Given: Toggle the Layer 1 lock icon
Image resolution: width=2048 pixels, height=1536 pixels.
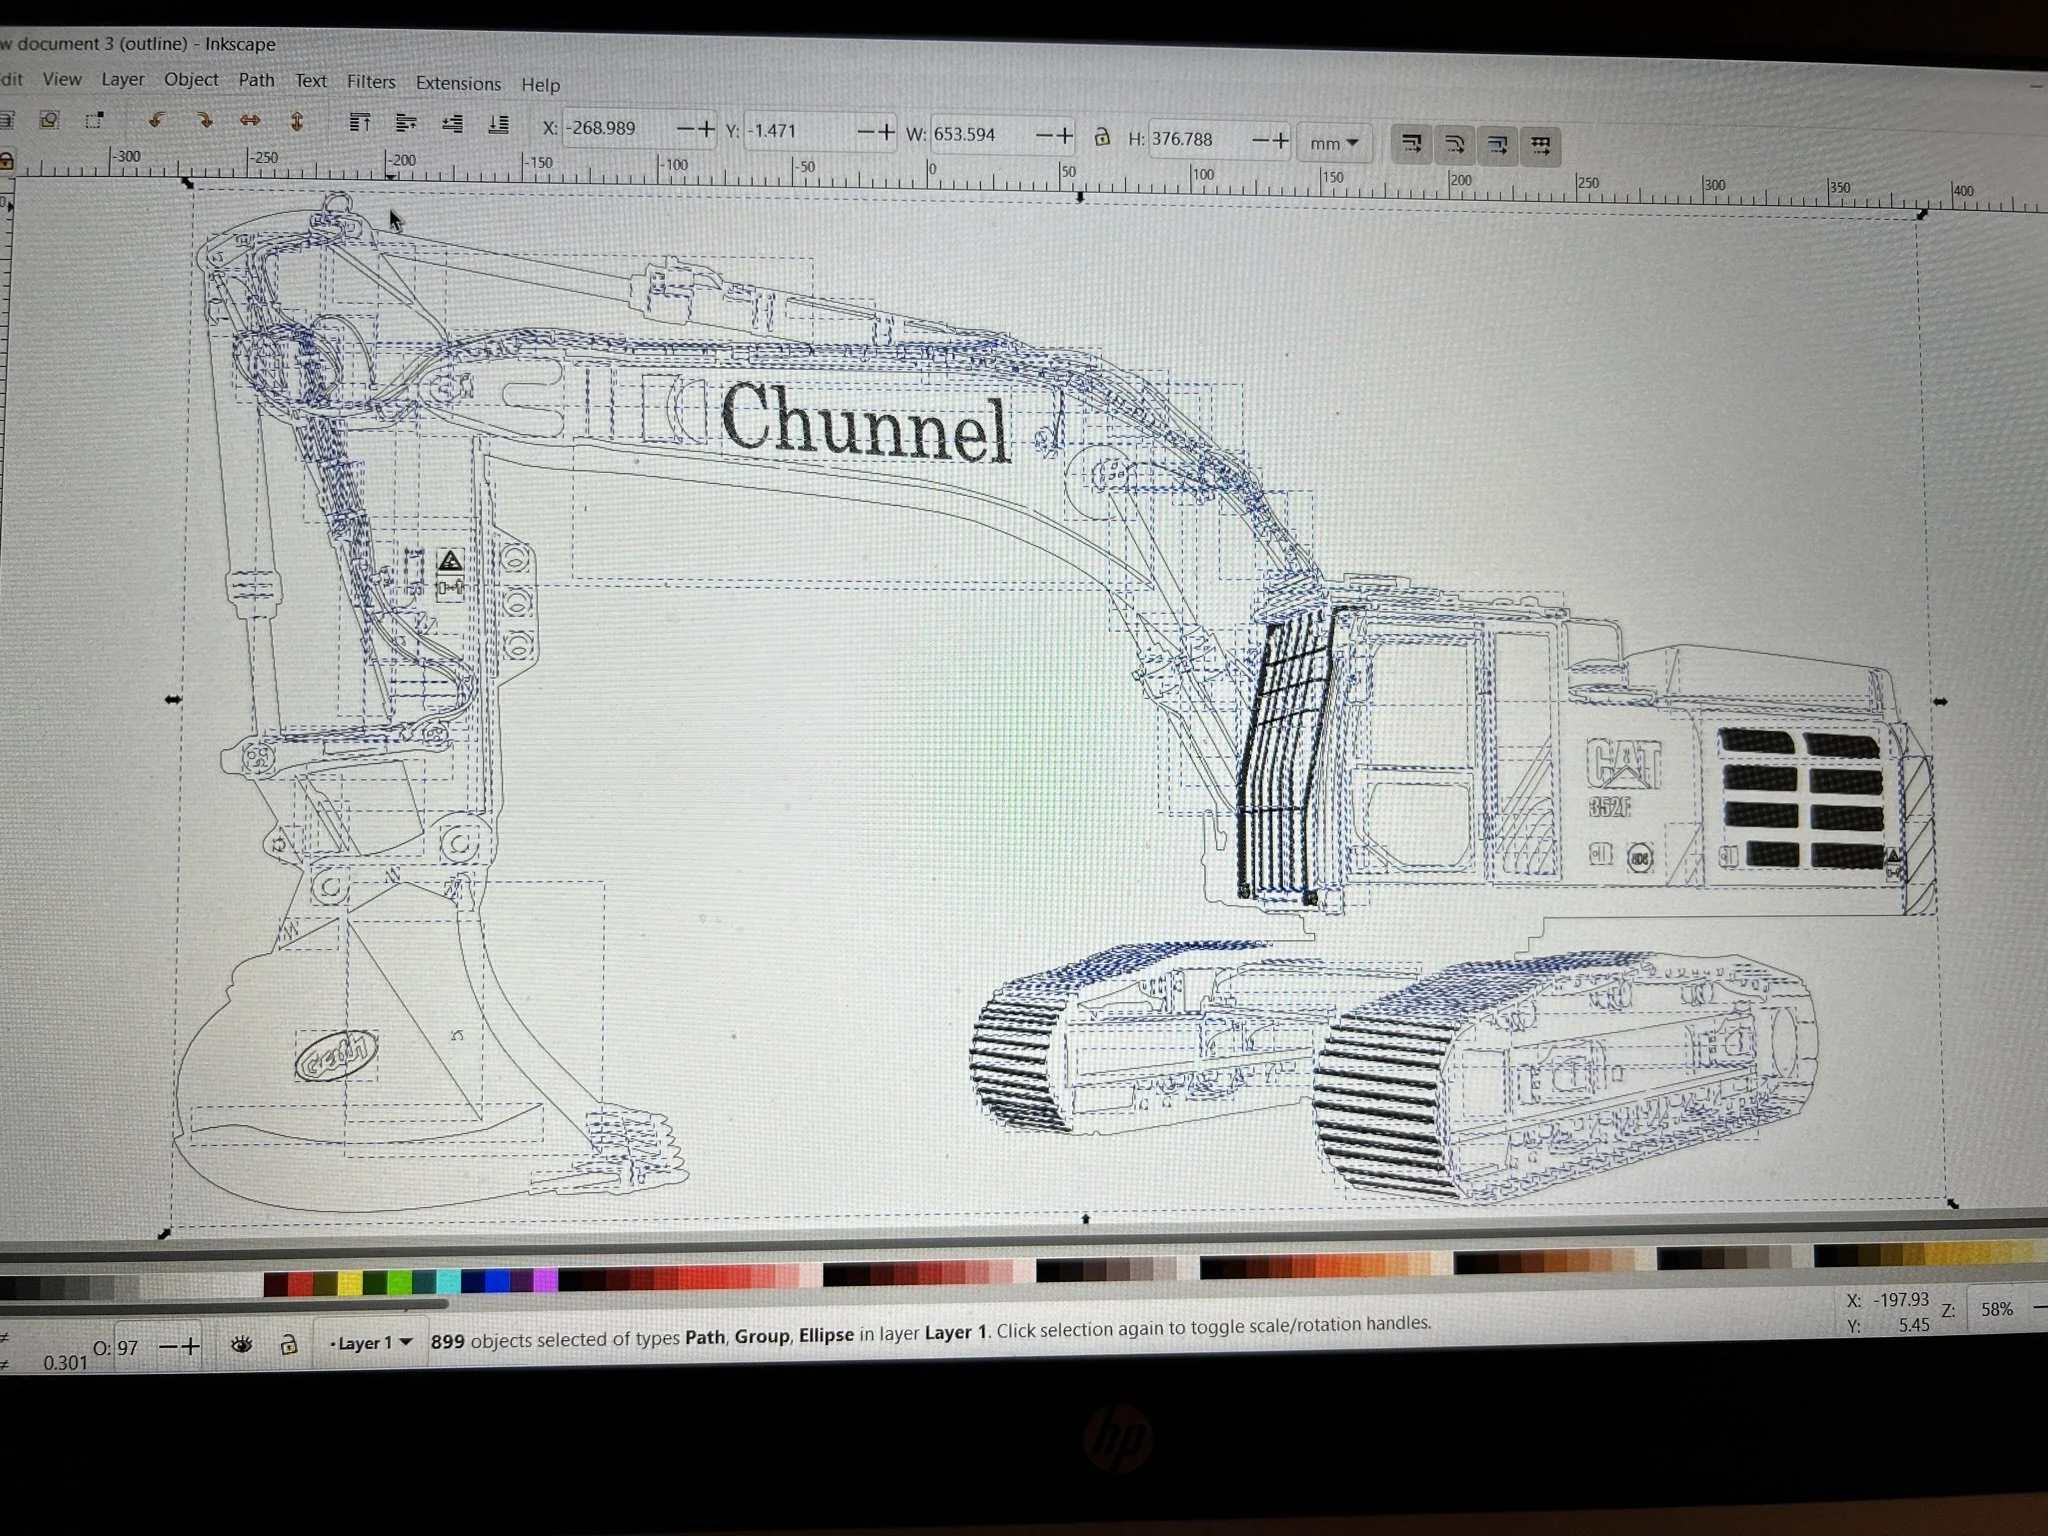Looking at the screenshot, I should [x=289, y=1344].
